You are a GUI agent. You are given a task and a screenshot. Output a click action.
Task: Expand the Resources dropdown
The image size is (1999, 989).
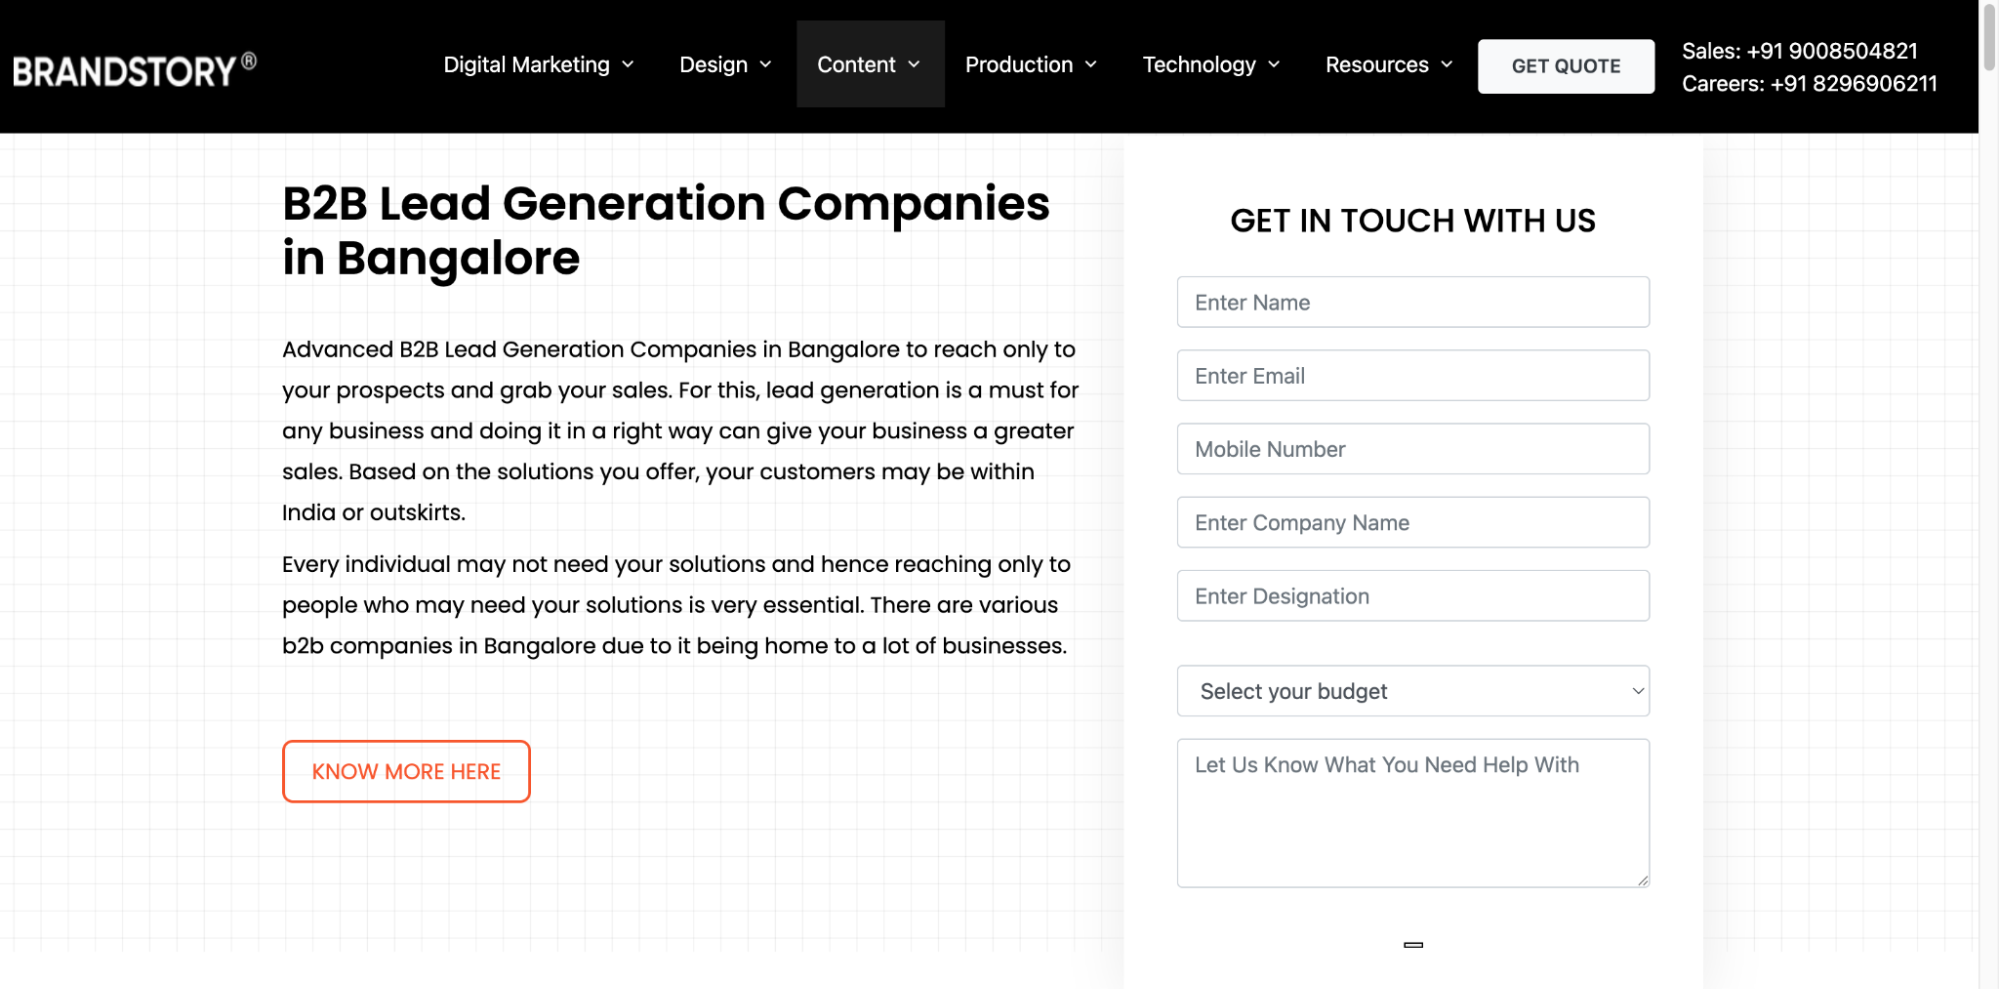coord(1446,64)
